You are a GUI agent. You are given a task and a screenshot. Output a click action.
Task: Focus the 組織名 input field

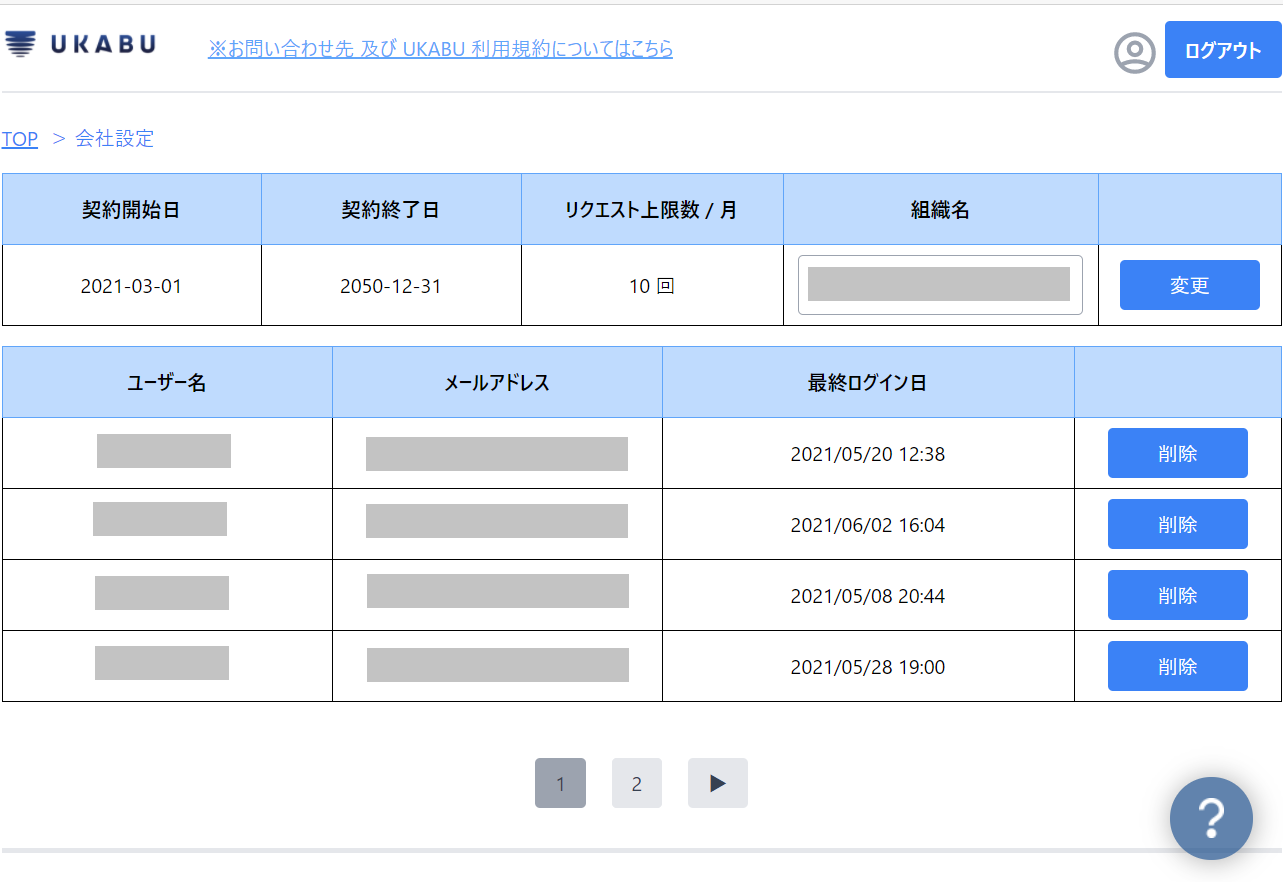tap(940, 285)
